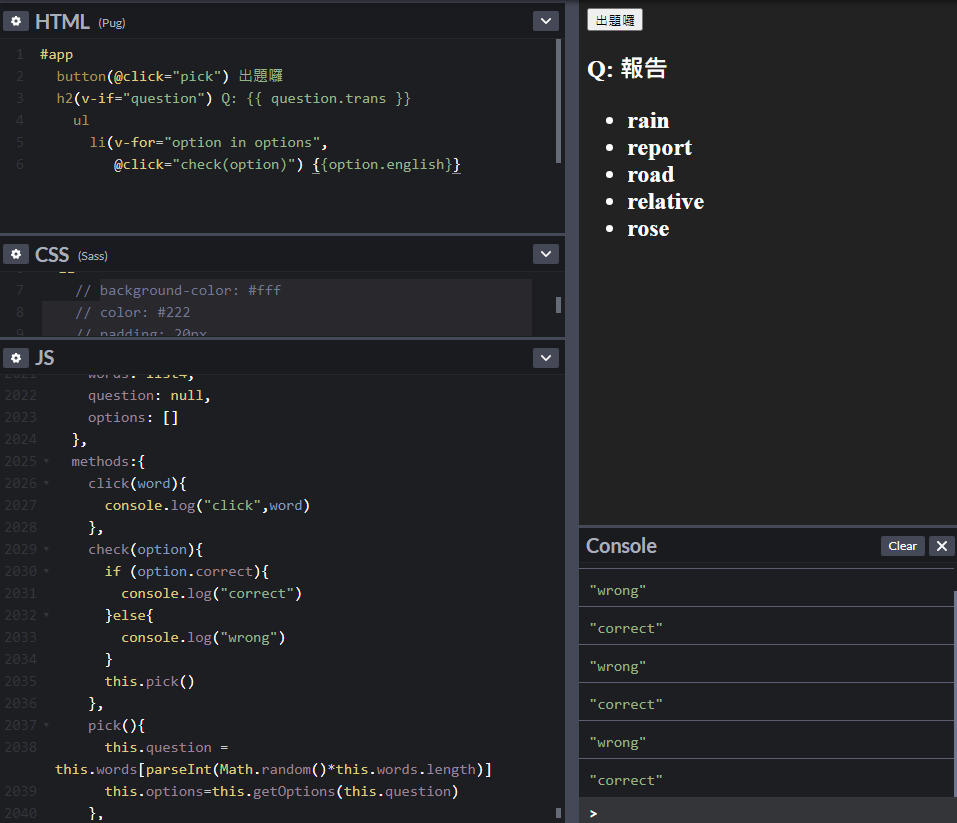957x823 pixels.
Task: Fold the pick() function at line 2037
Action: (46, 725)
